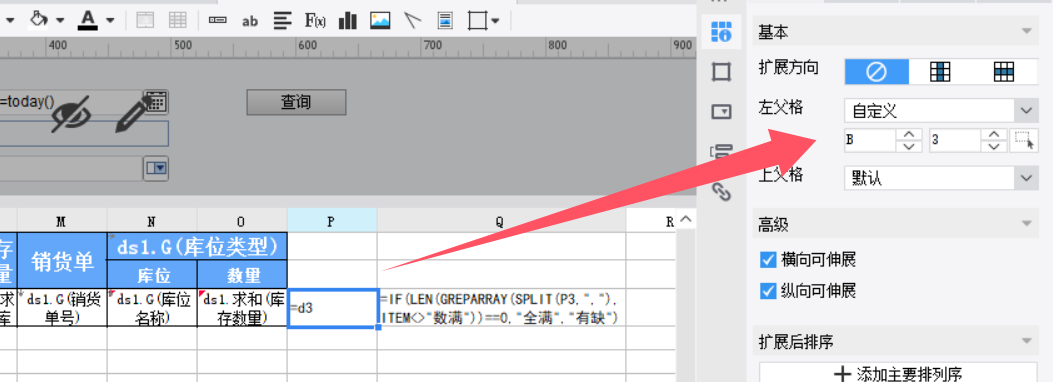Viewport: 1053px width, 382px height.
Task: Click the grayed merge cells icon
Action: pos(145,20)
